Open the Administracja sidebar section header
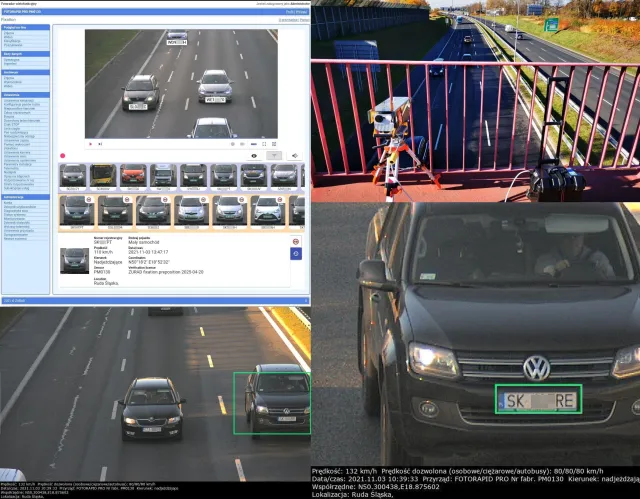Viewport: 640px width, 499px height. [26, 197]
